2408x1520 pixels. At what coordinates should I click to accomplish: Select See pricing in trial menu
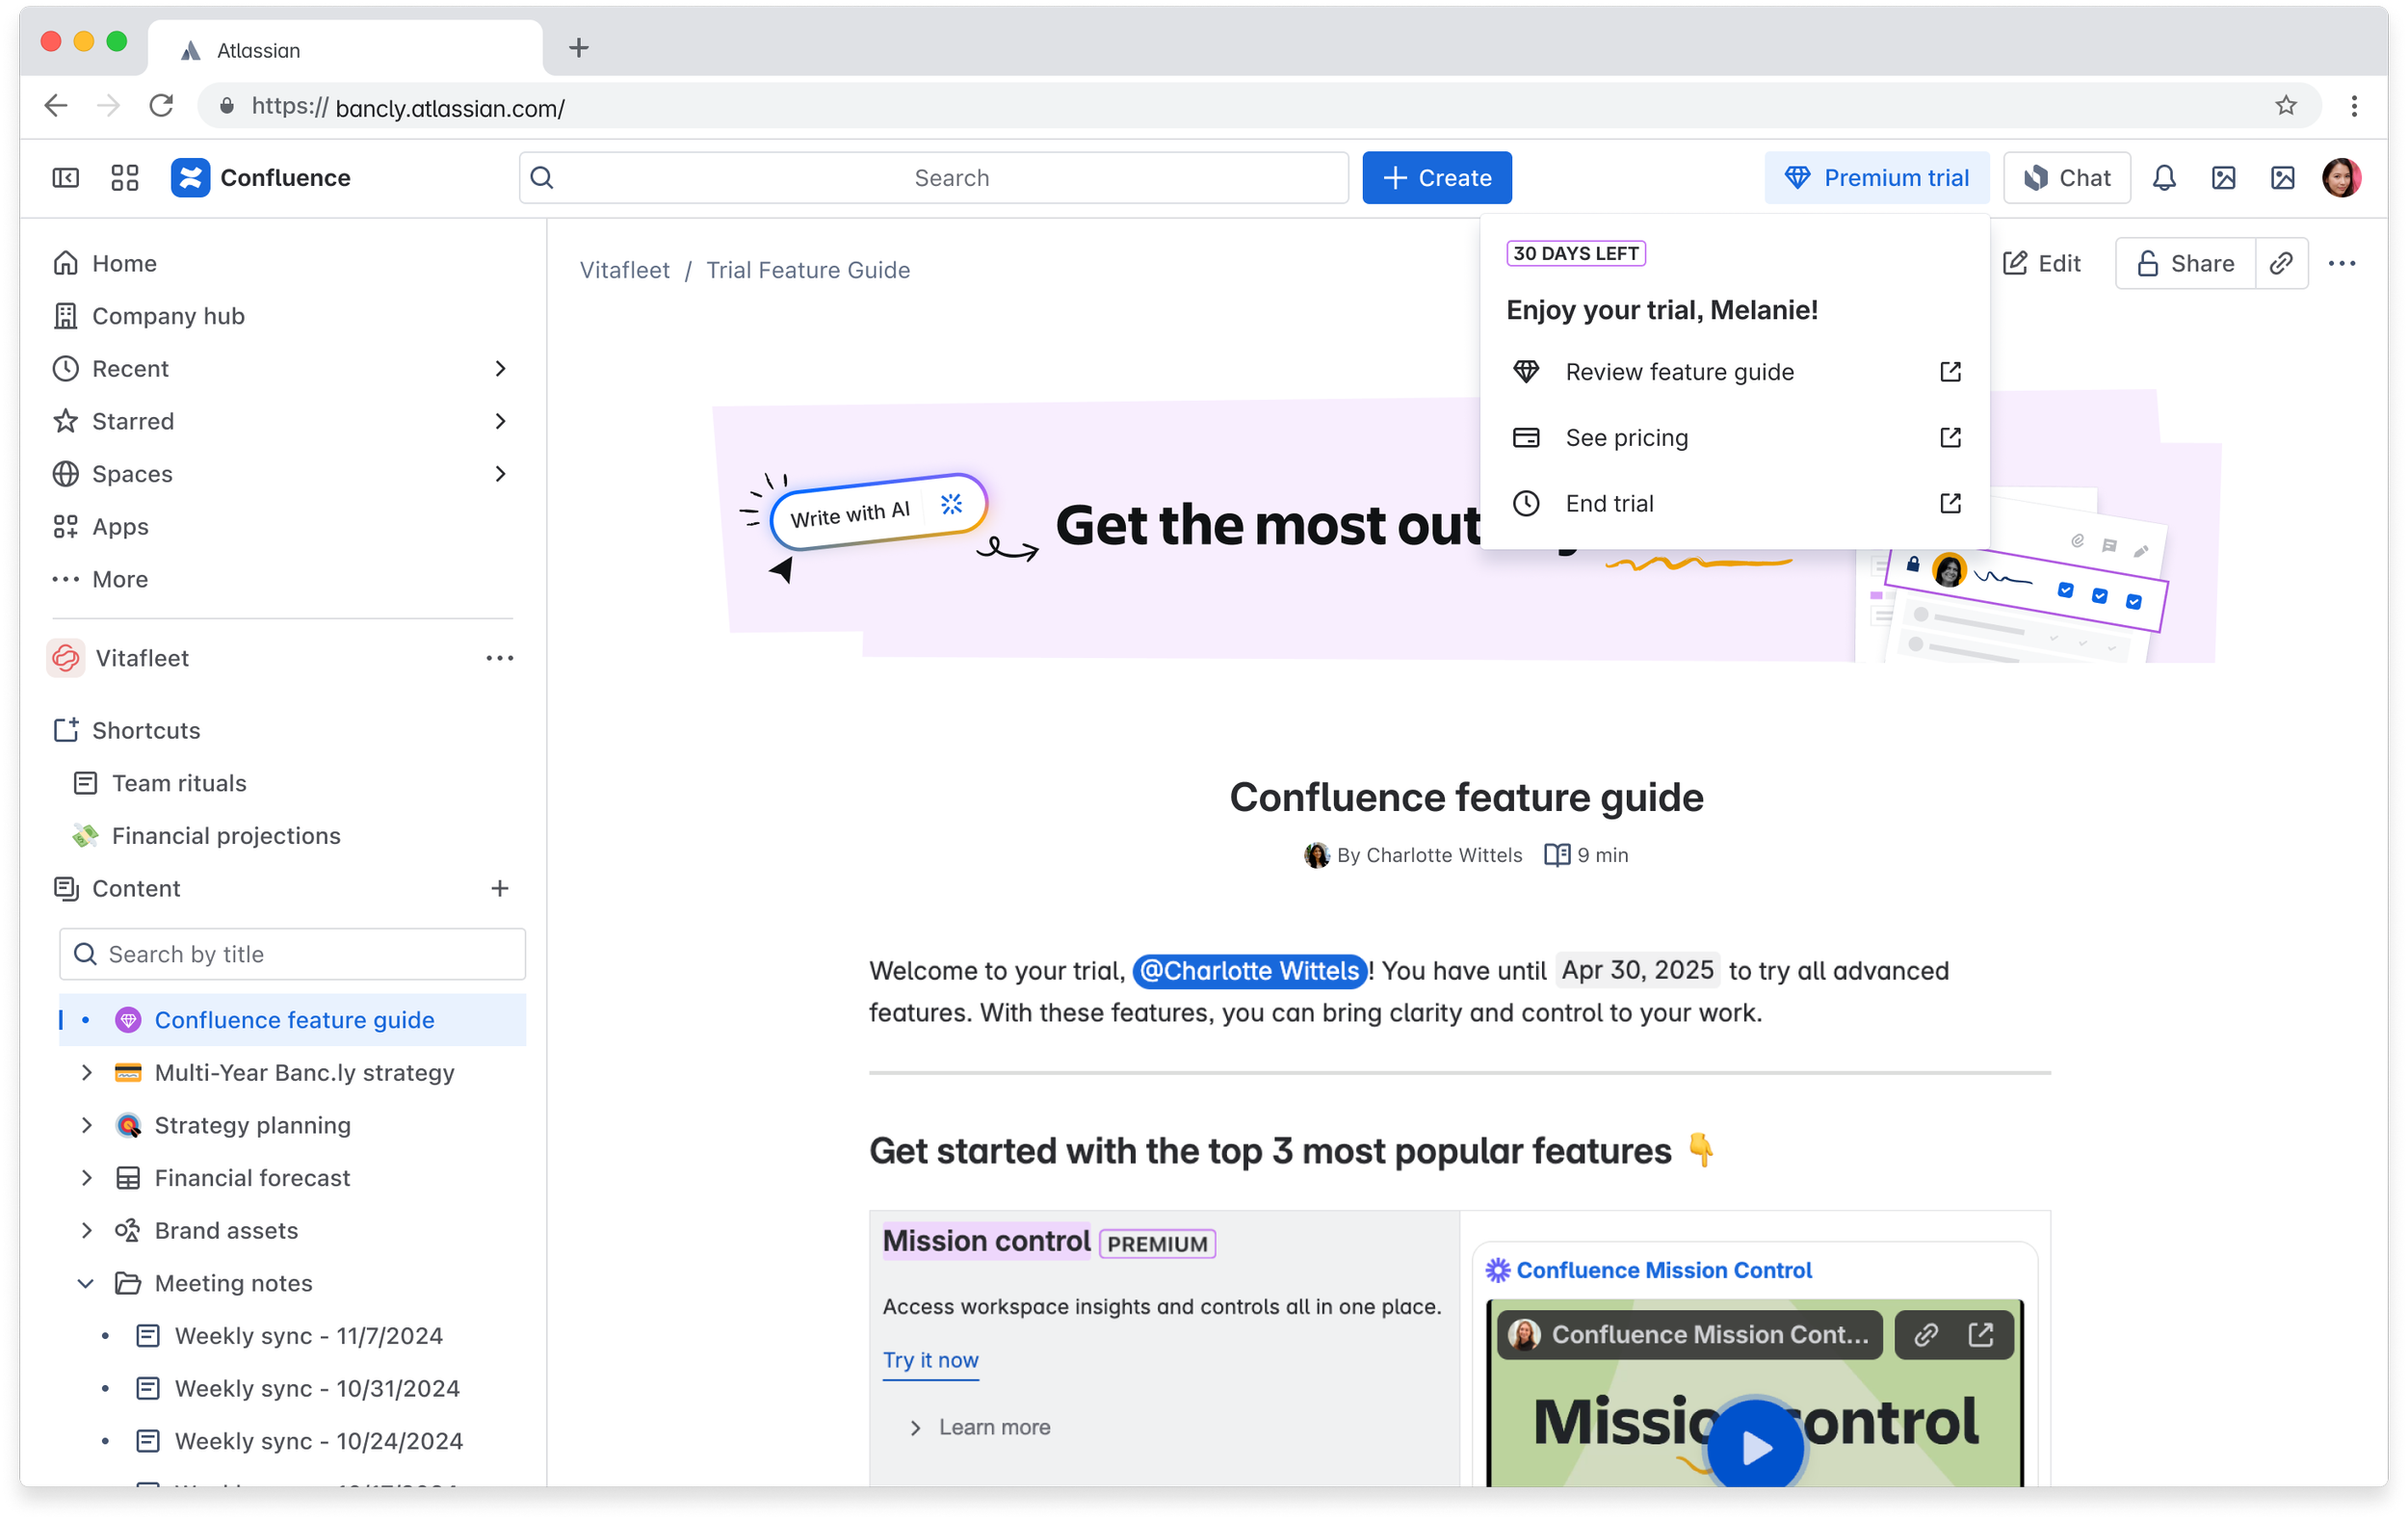(x=1626, y=438)
